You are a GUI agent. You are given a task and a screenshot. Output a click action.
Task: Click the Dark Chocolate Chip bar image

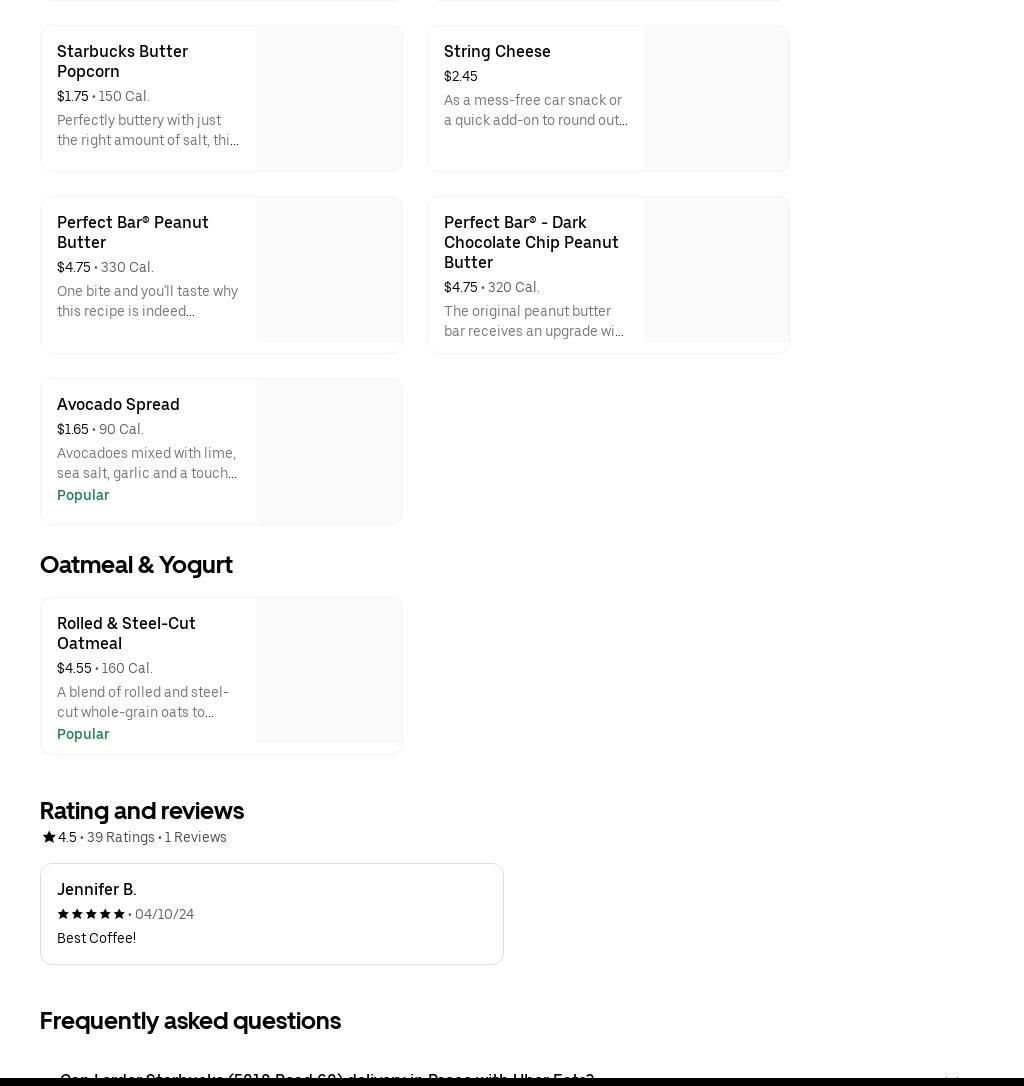pos(716,270)
